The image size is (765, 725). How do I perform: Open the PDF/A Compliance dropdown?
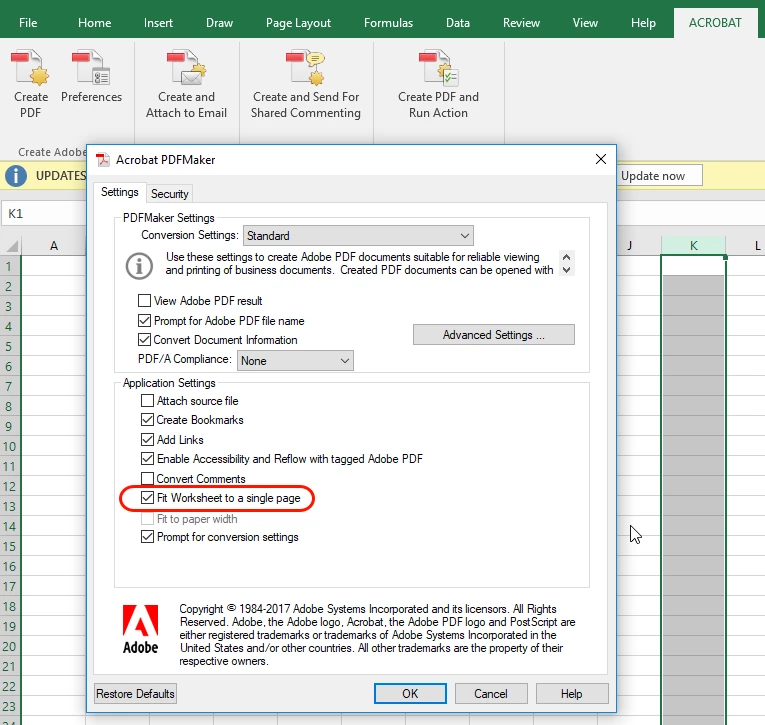click(295, 361)
